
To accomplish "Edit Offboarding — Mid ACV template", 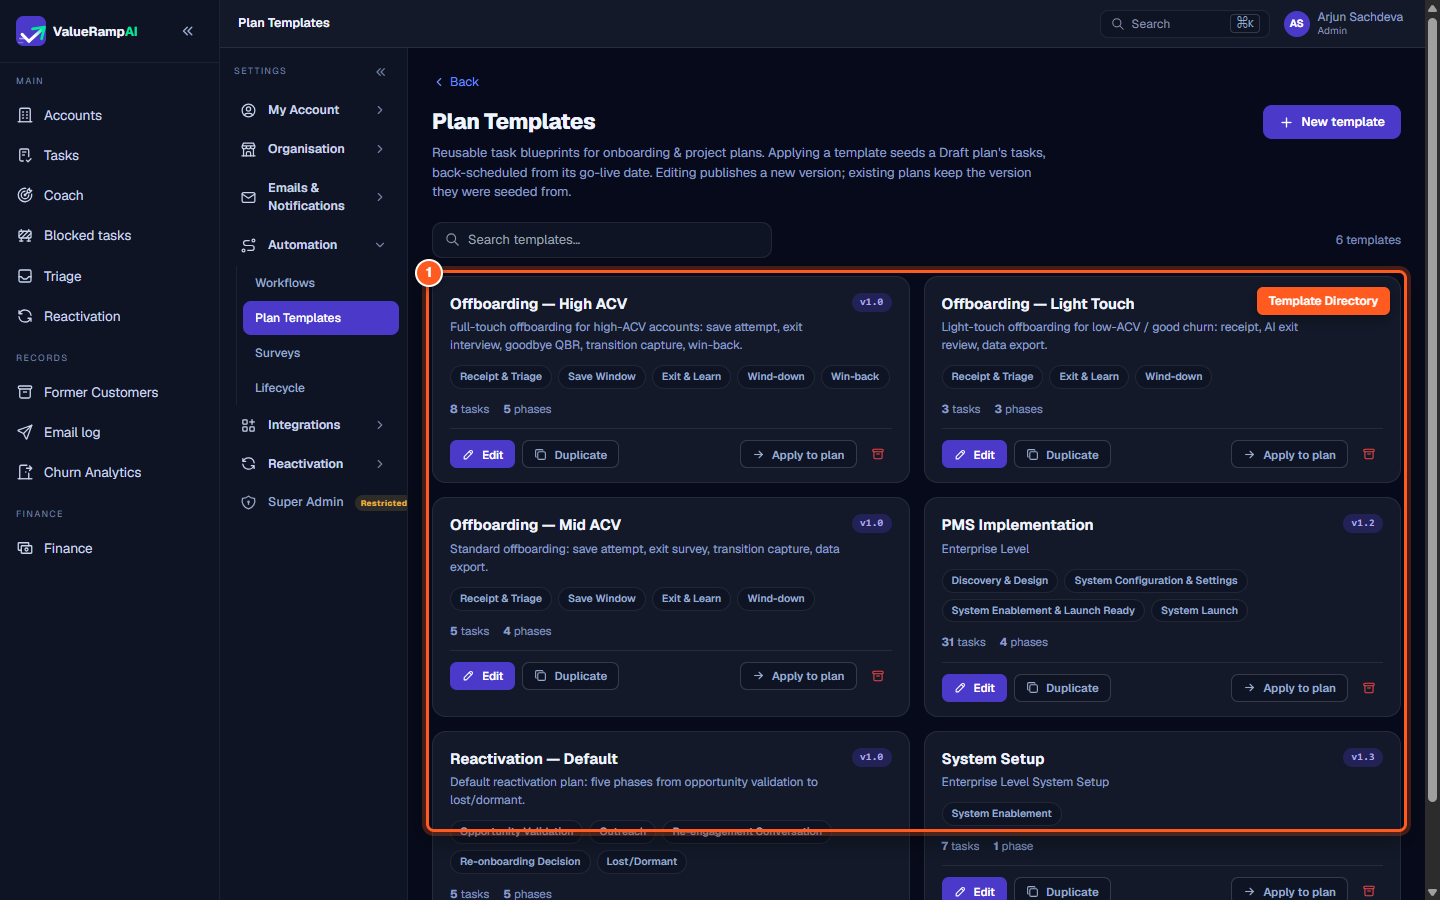I will tap(483, 676).
